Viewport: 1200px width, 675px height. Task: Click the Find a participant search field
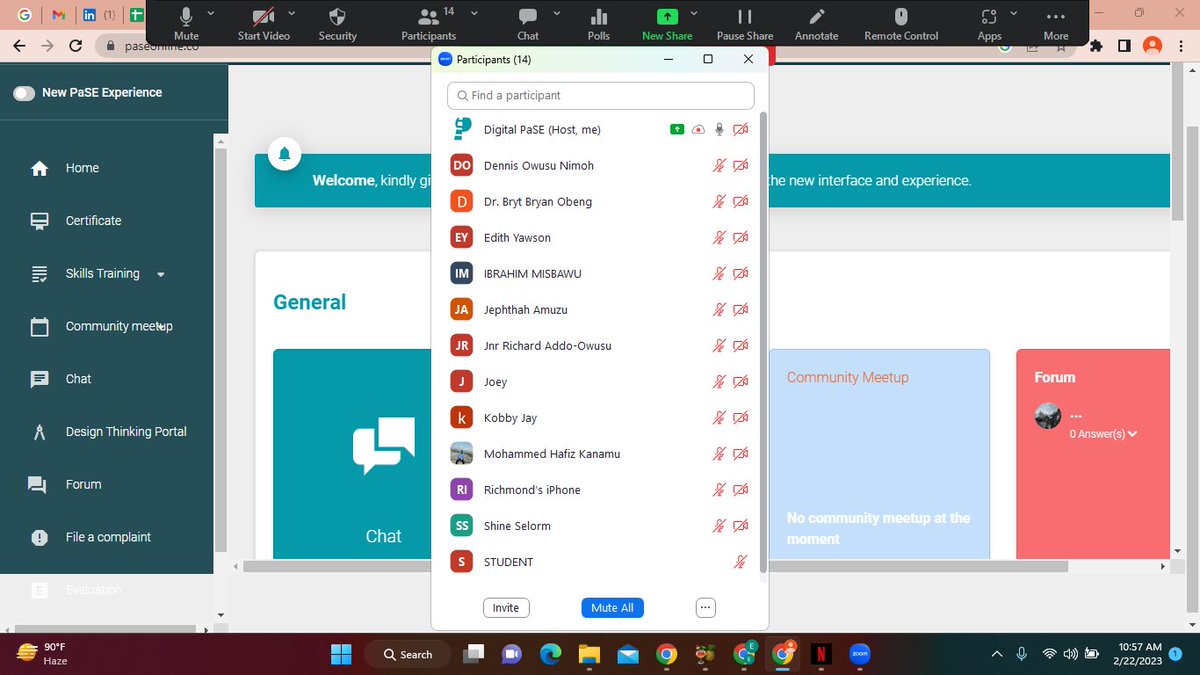click(600, 95)
